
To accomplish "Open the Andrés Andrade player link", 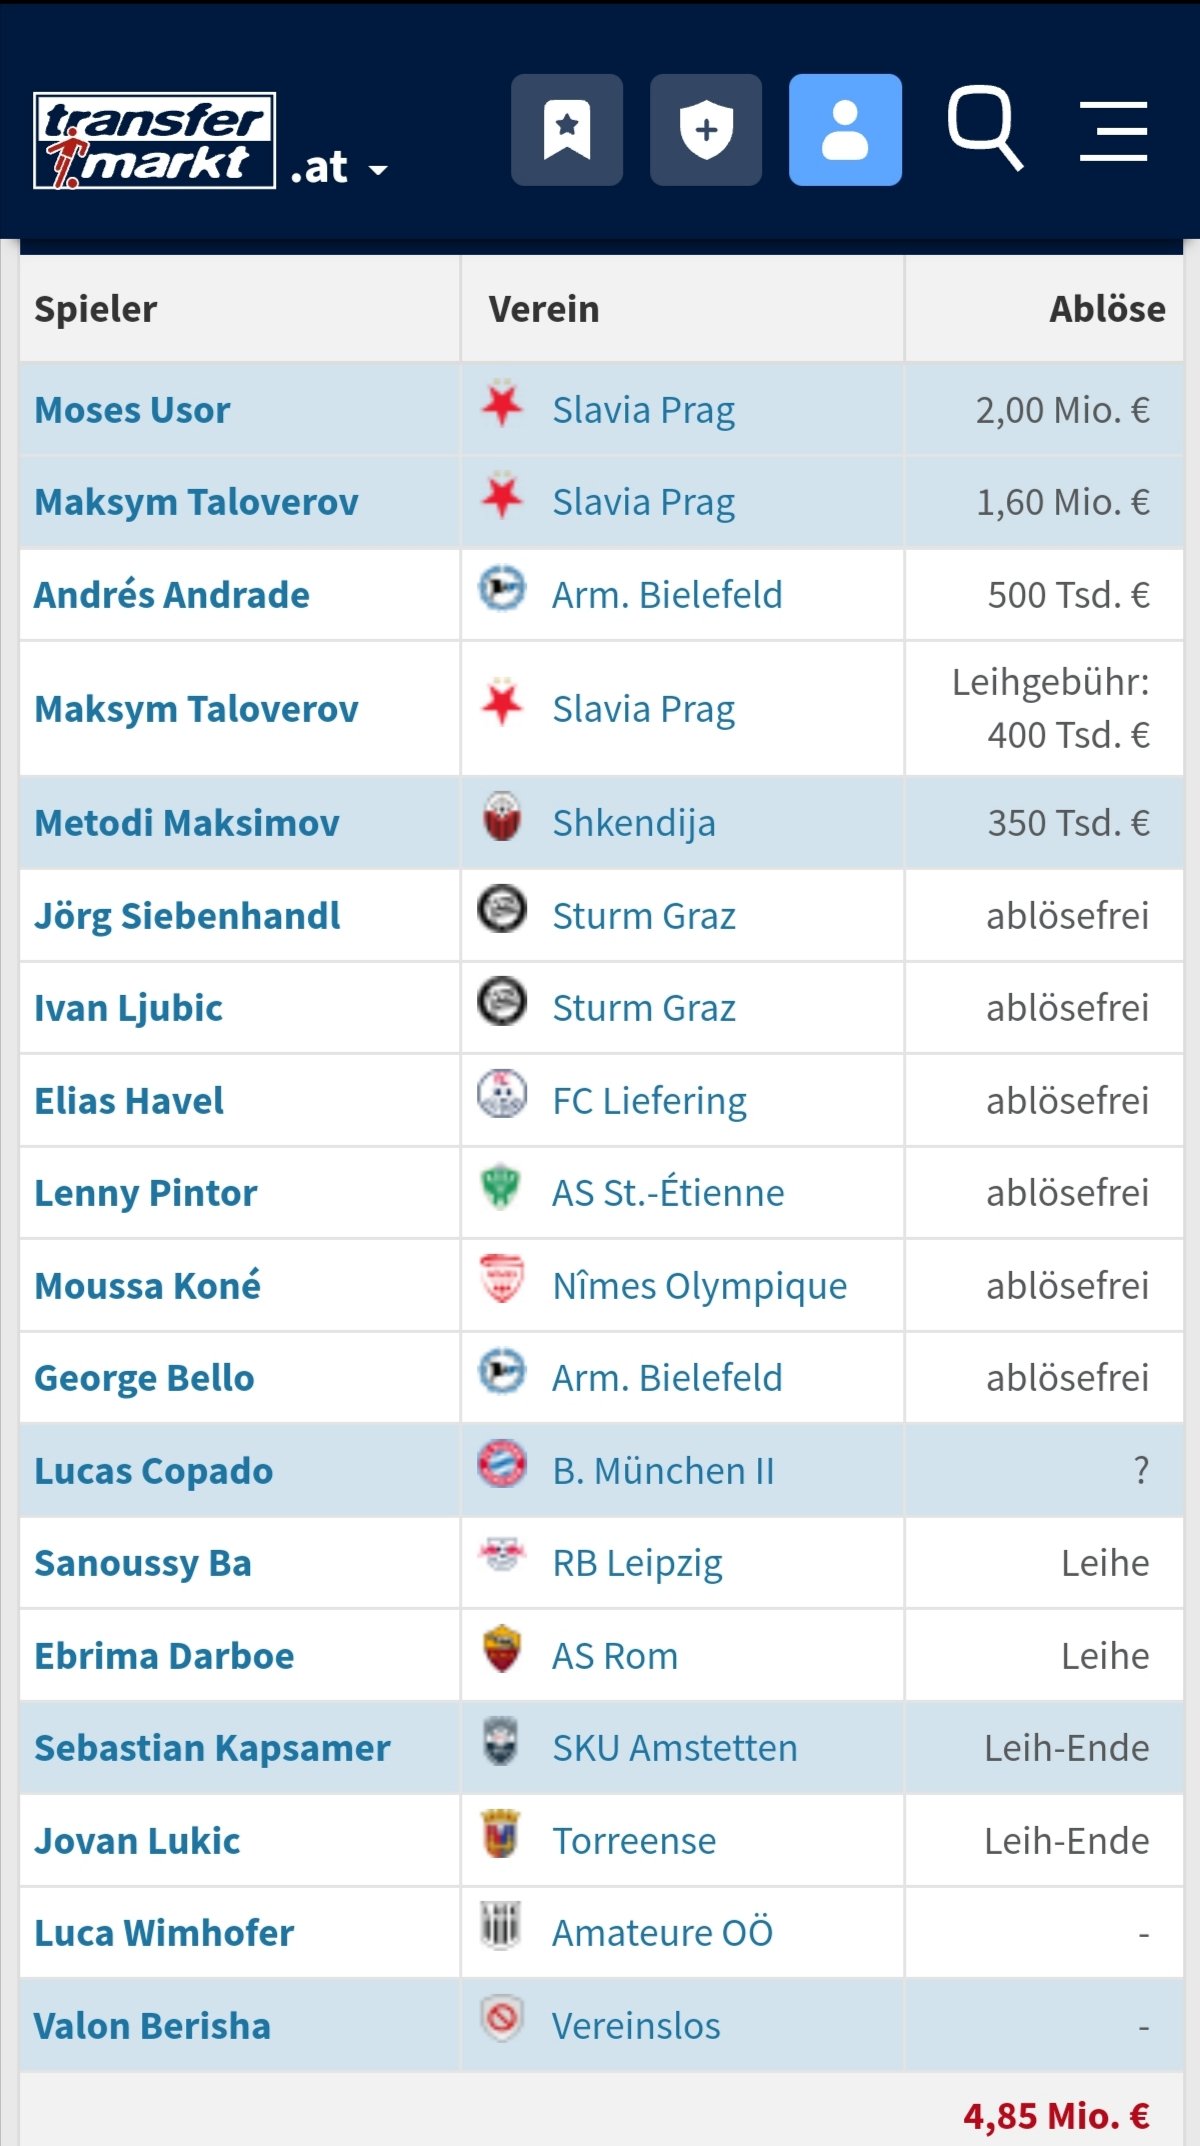I will click(x=172, y=595).
